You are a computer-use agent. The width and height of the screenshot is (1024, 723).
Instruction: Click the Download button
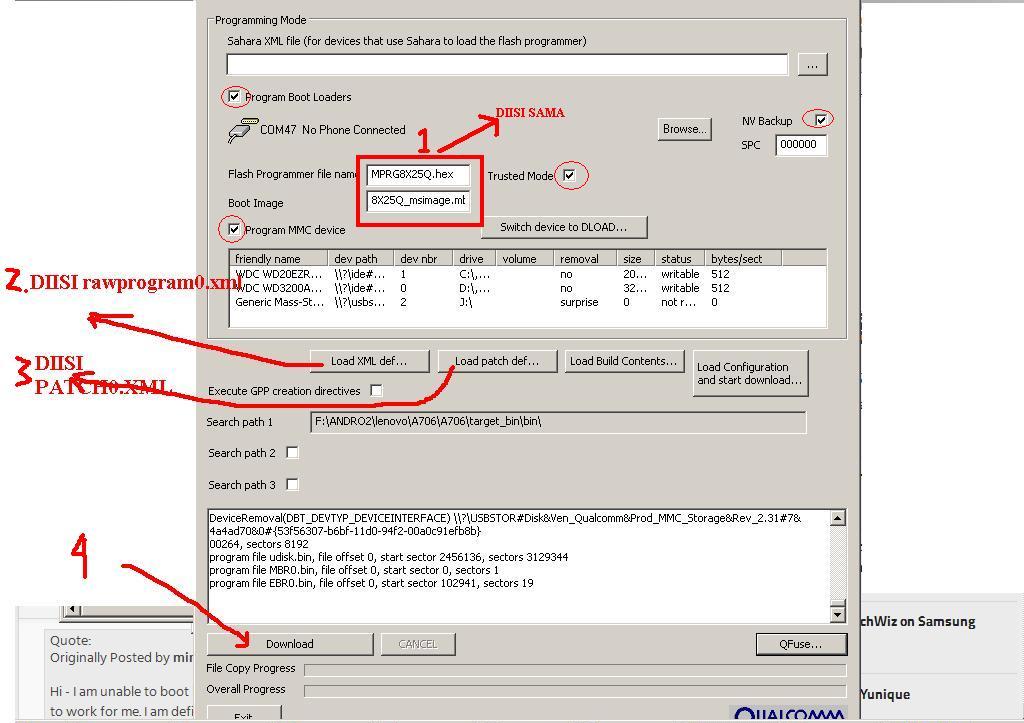[x=290, y=644]
